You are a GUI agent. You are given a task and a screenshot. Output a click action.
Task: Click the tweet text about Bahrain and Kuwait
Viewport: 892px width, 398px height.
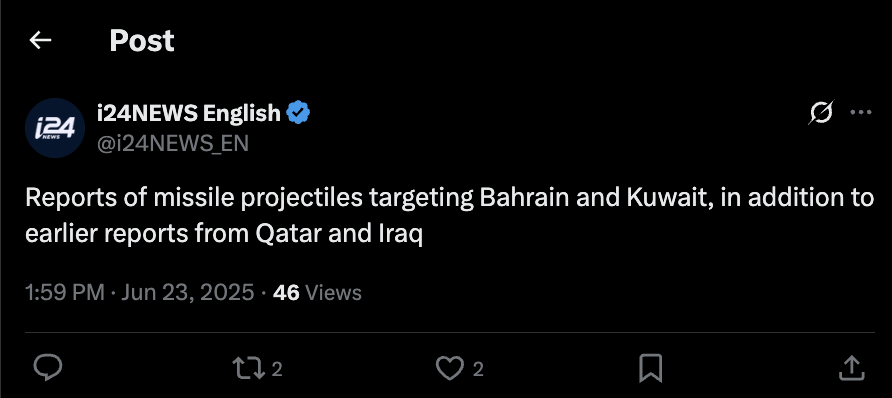pos(449,216)
